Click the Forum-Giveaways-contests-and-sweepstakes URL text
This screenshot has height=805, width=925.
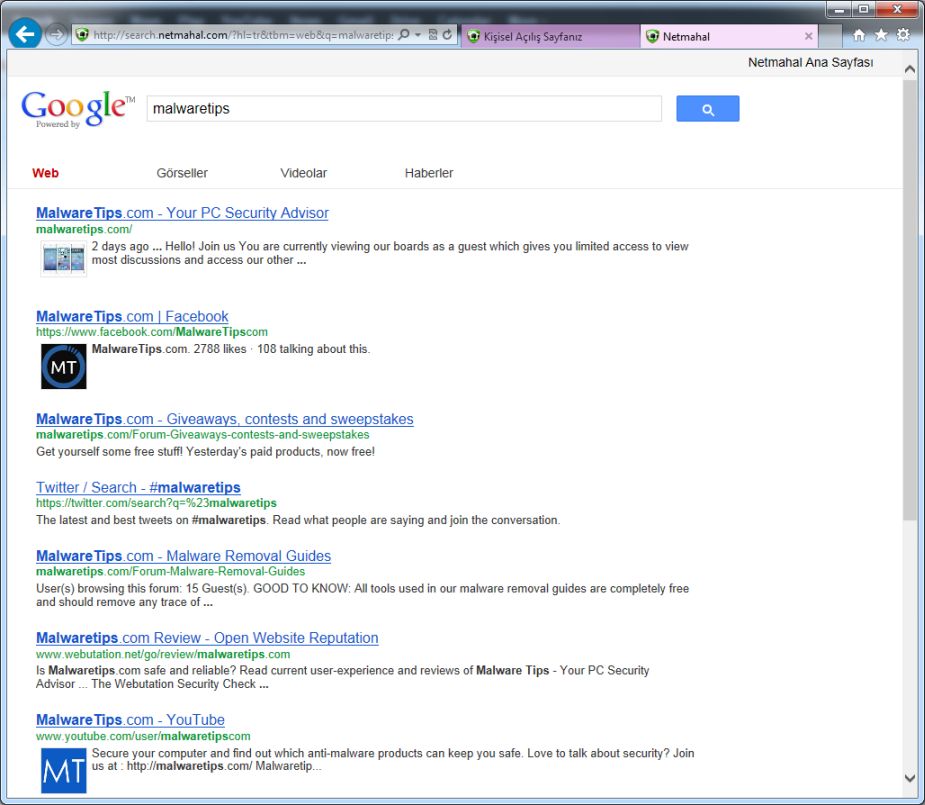point(202,435)
